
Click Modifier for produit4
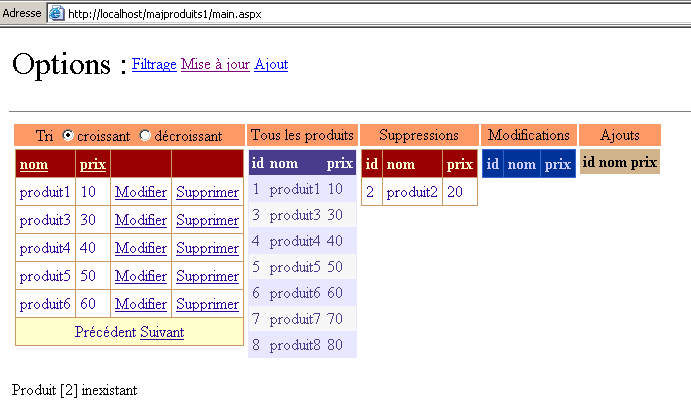tap(141, 248)
